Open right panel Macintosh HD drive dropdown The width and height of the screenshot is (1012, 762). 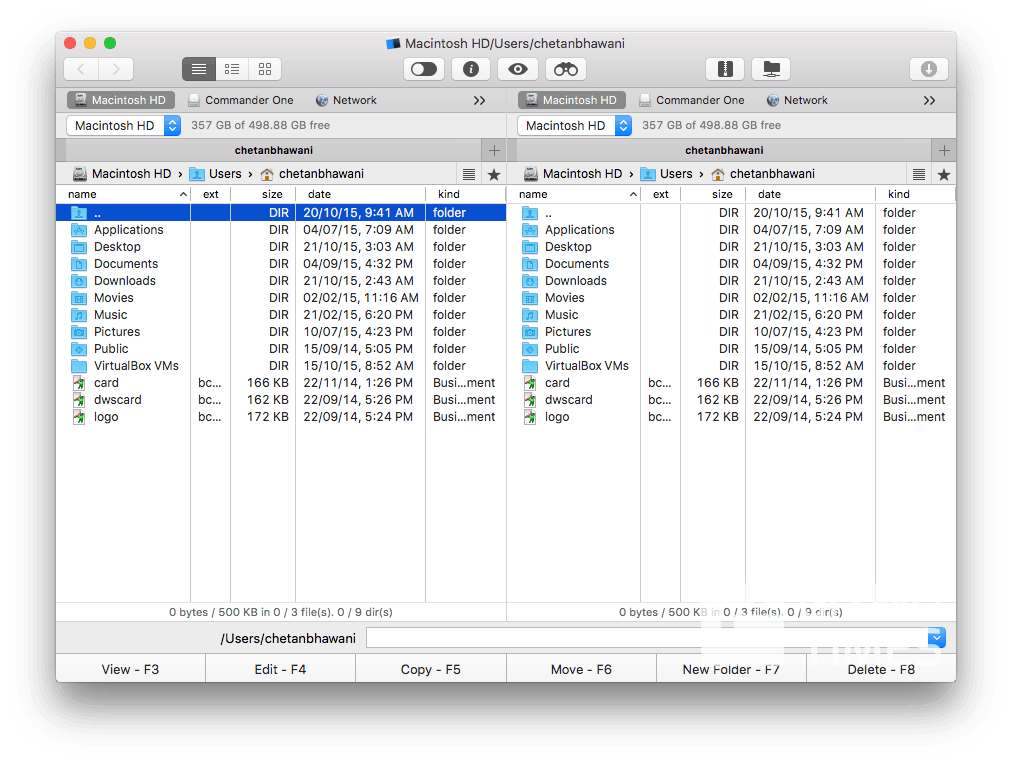tap(574, 125)
